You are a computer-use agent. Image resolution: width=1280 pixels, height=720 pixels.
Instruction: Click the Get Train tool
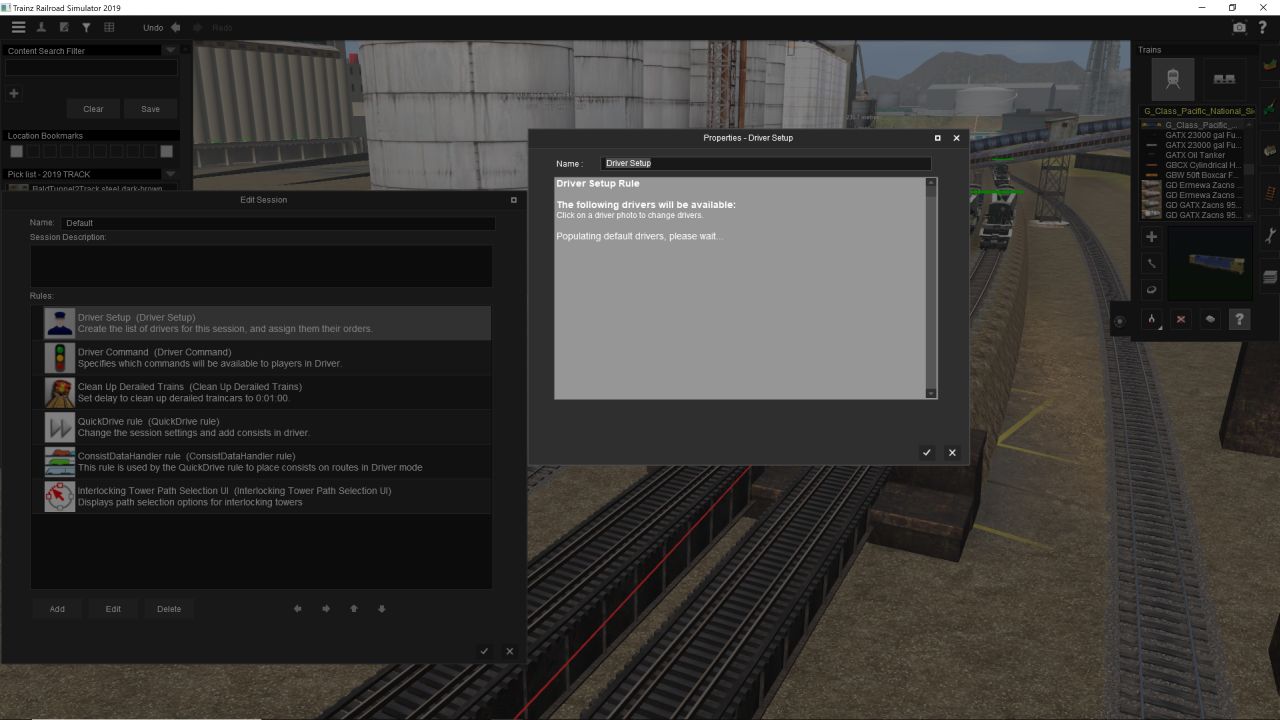click(x=1210, y=320)
